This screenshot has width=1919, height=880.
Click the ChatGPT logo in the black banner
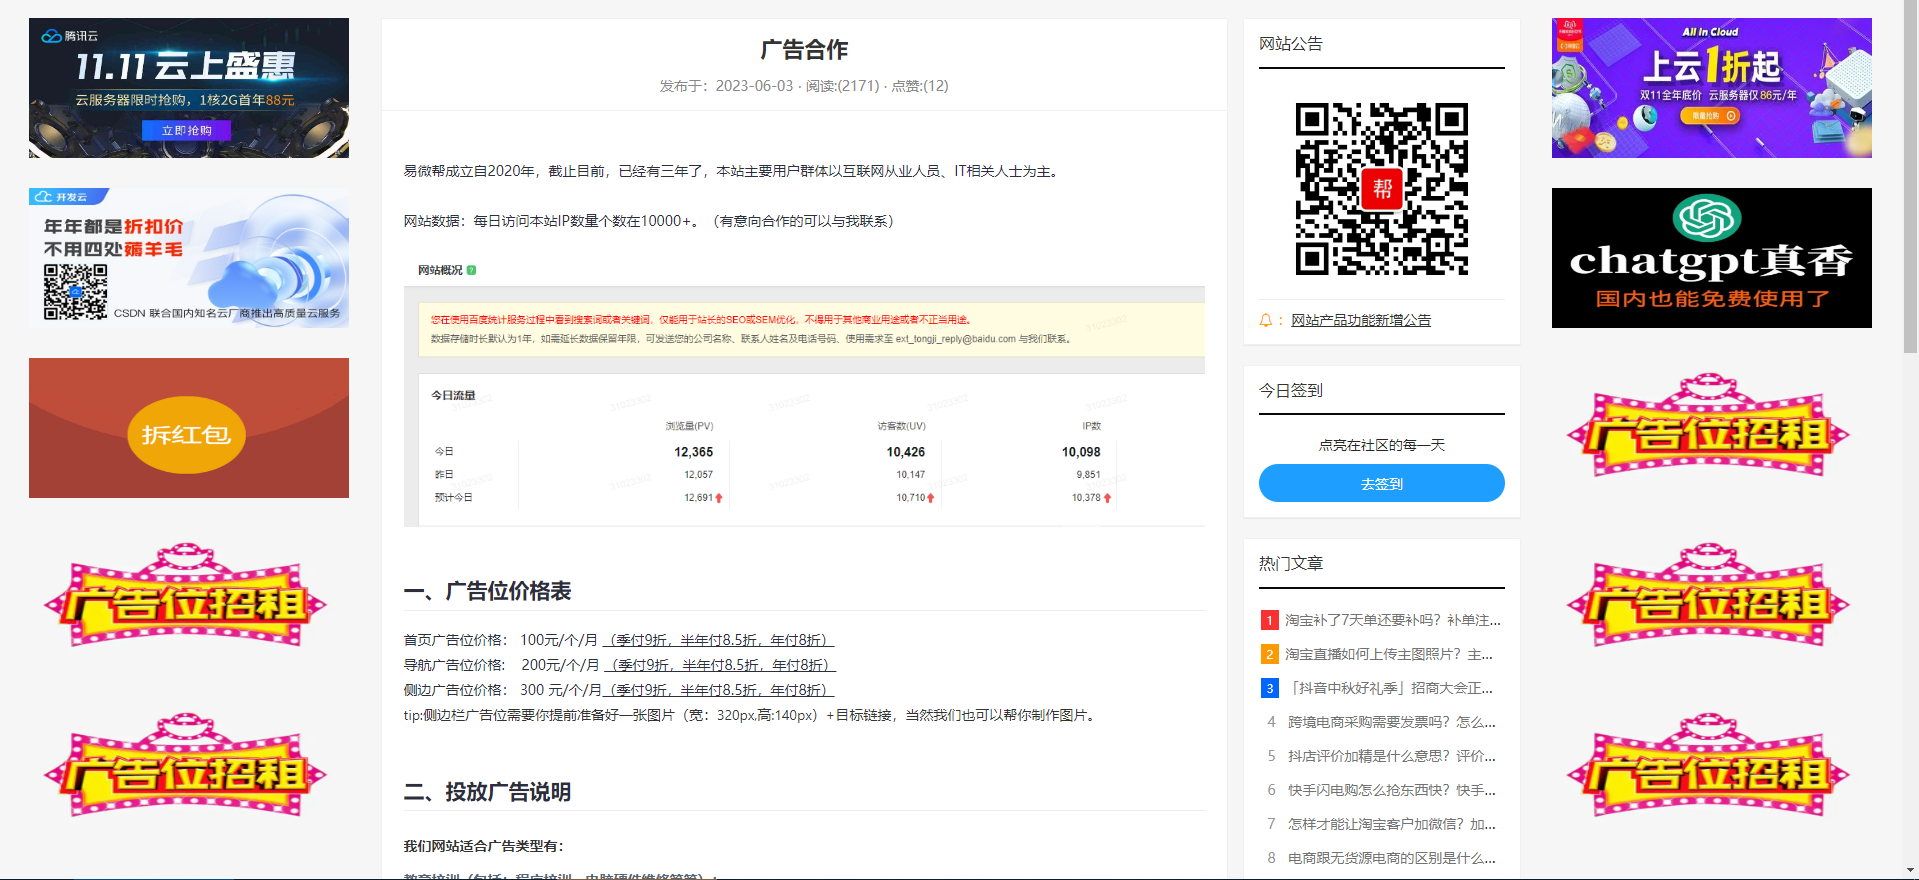pyautogui.click(x=1707, y=218)
